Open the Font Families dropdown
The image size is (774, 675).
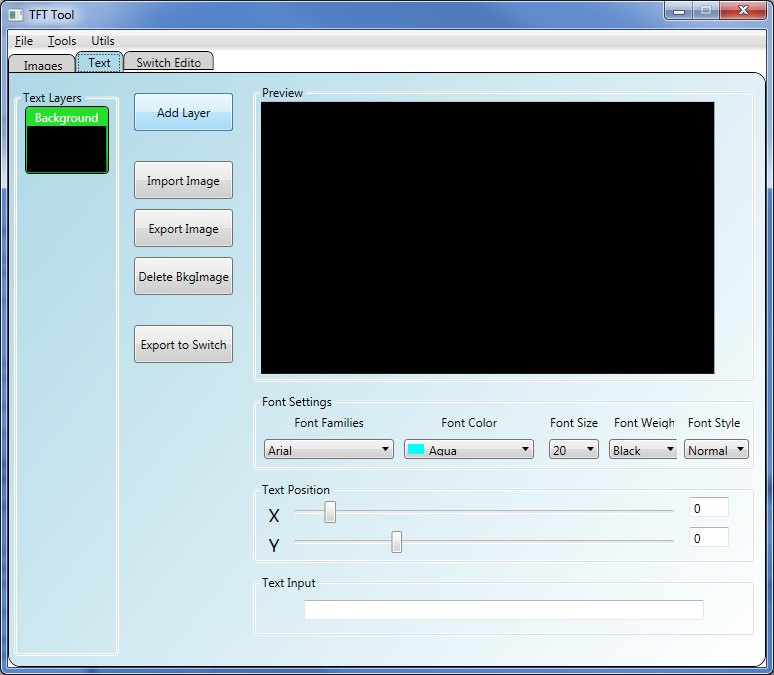[329, 450]
